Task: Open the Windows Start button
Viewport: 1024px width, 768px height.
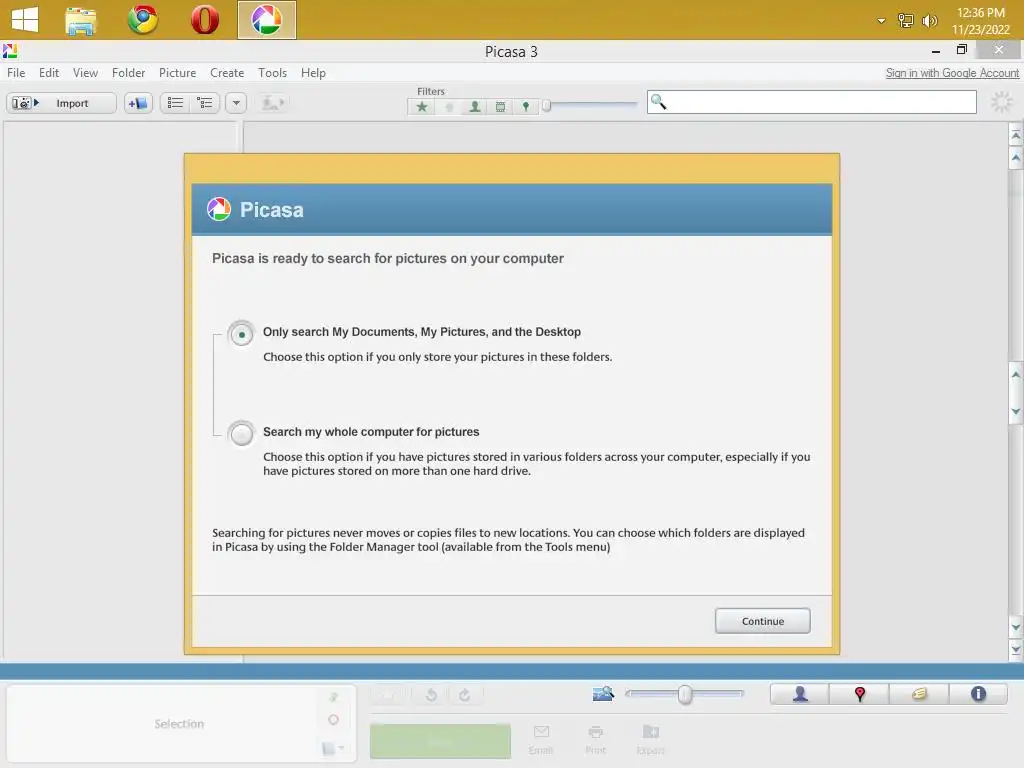Action: click(x=25, y=20)
